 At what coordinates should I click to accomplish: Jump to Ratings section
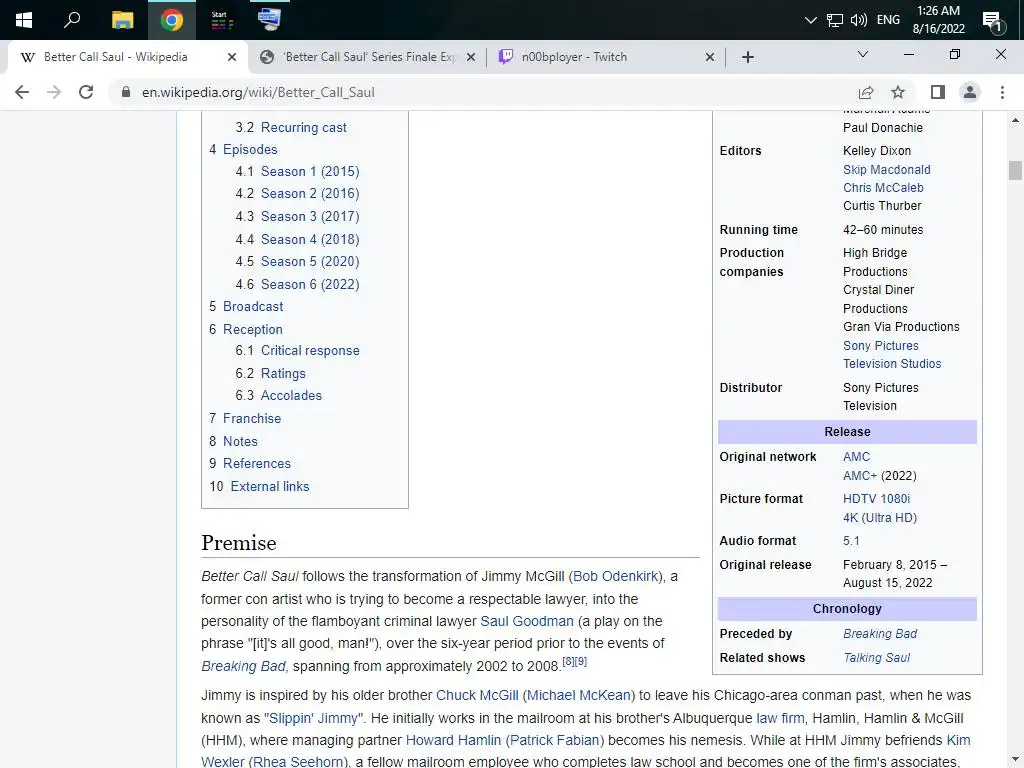click(x=283, y=374)
